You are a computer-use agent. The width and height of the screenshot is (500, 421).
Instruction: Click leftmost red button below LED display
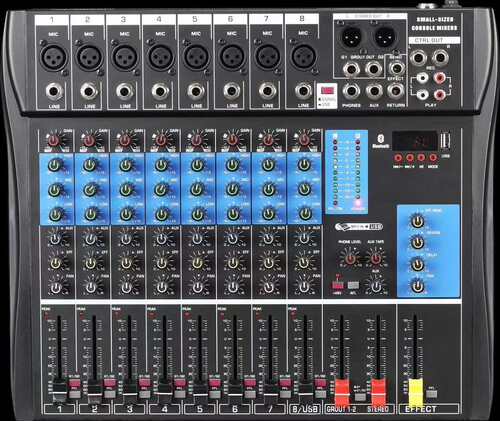pyautogui.click(x=398, y=158)
